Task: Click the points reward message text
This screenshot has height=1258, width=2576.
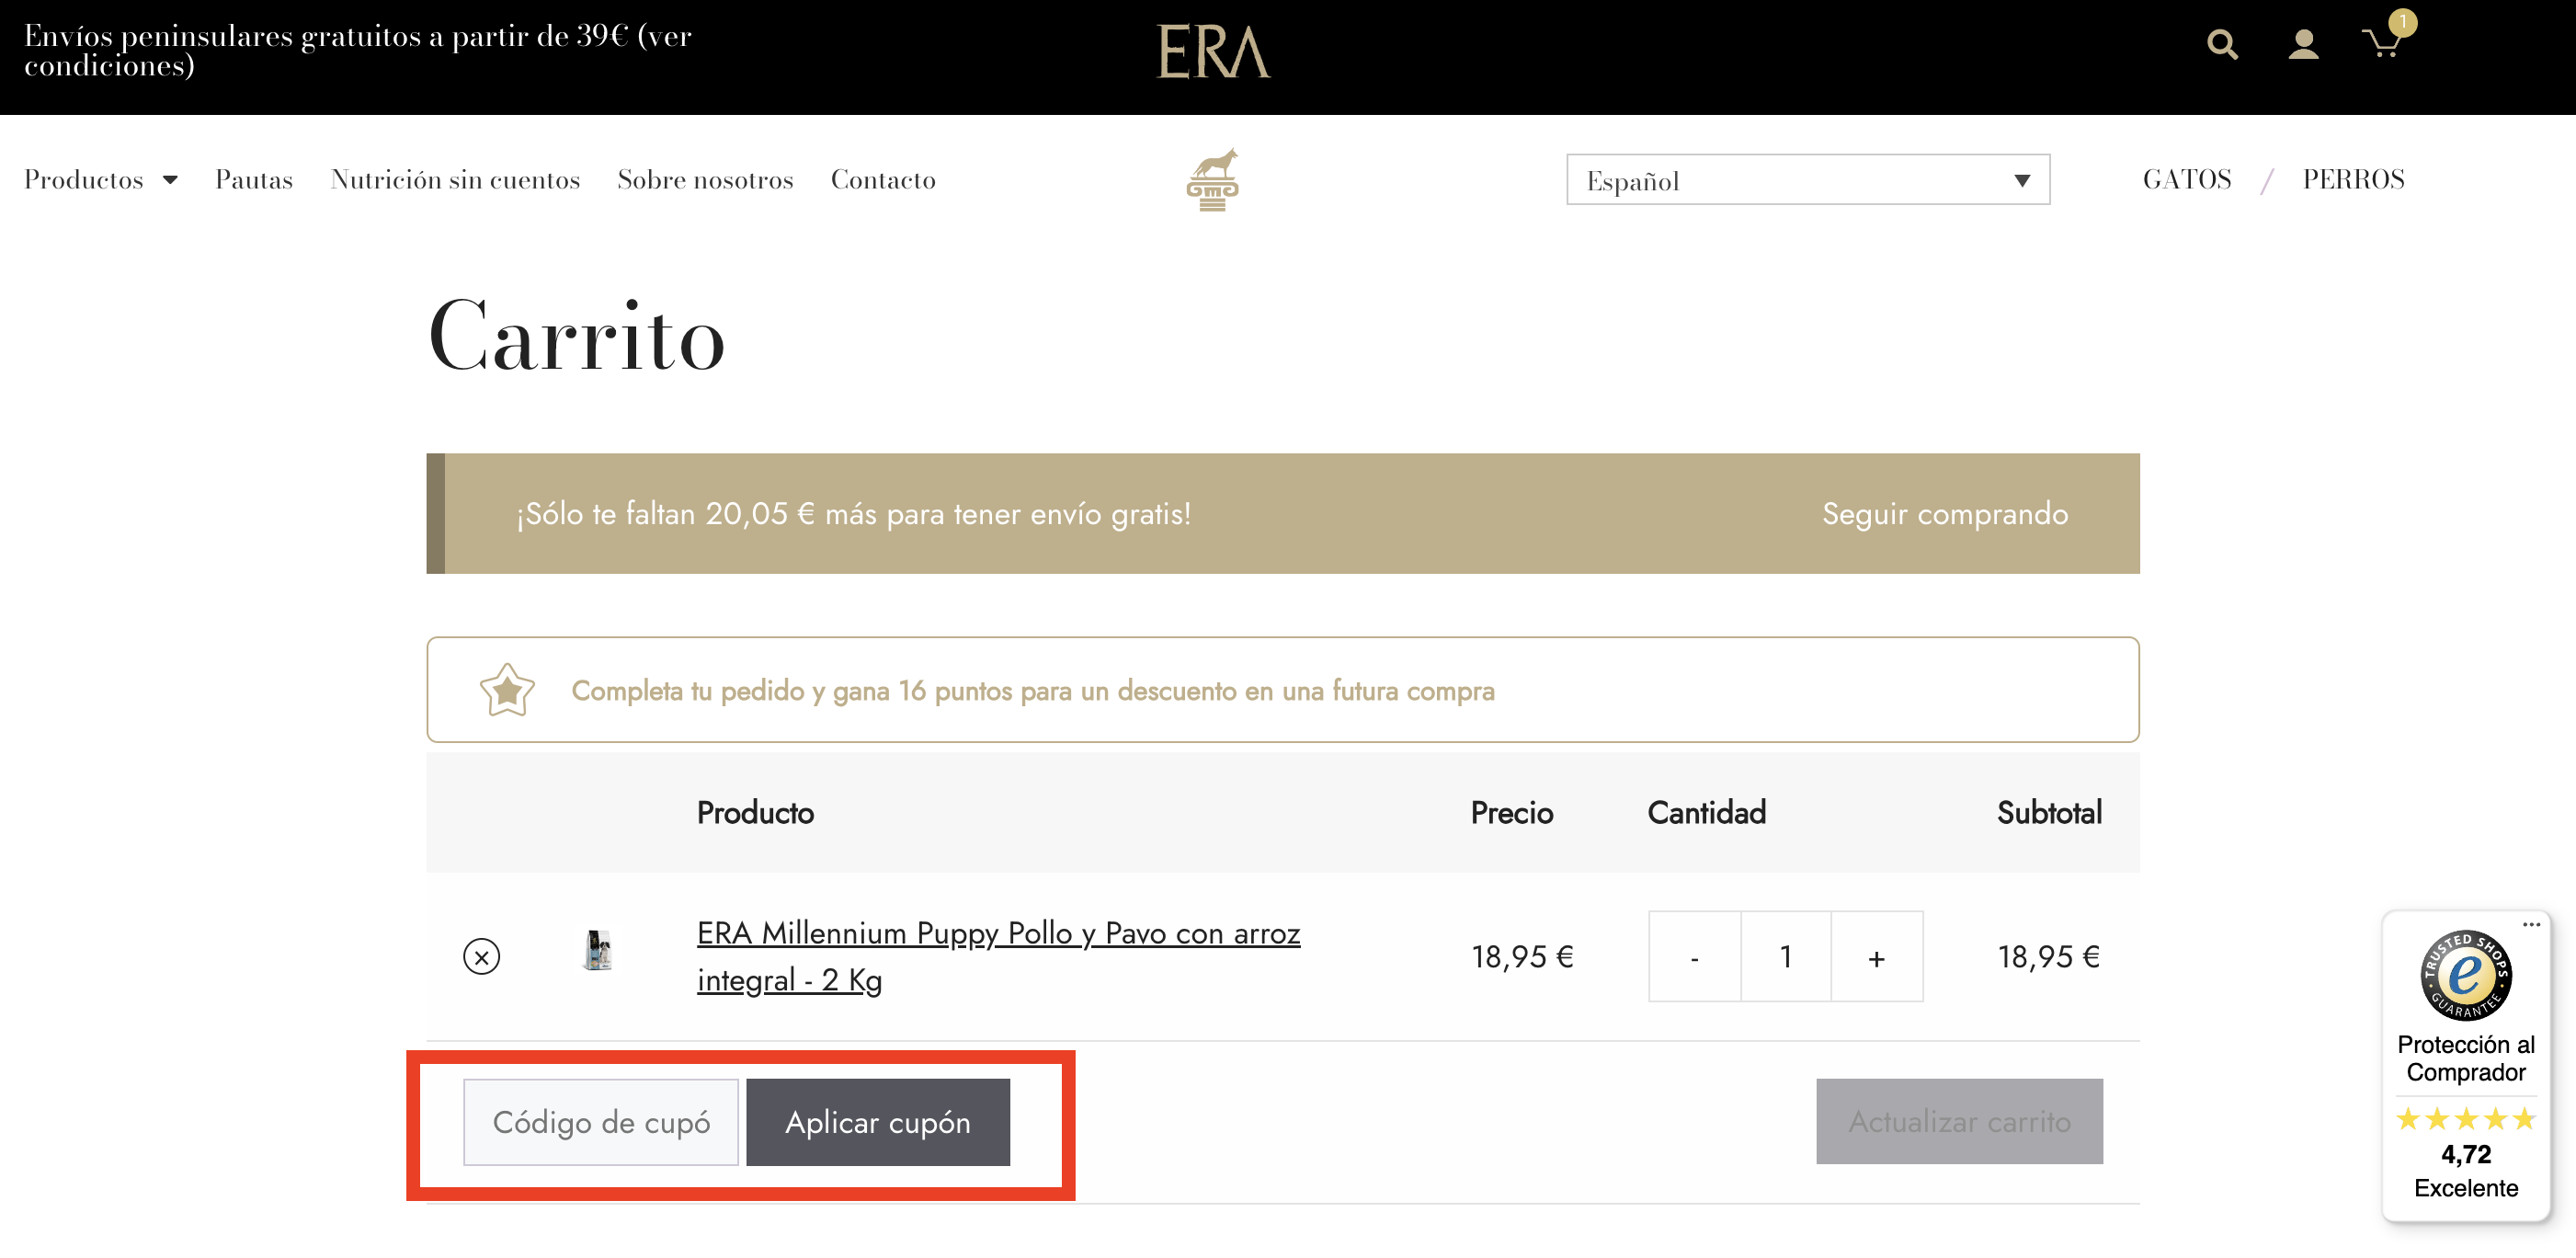Action: click(x=1032, y=691)
